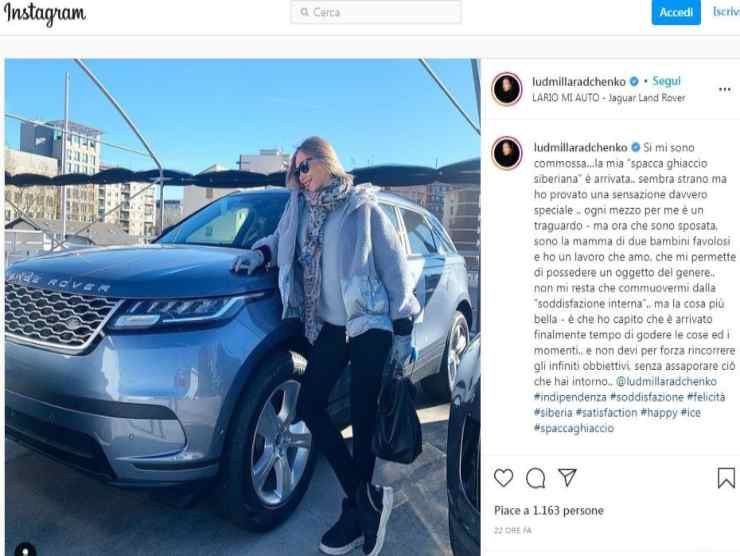Click the tagged people icon on photo
The height and width of the screenshot is (556, 740).
point(25,550)
